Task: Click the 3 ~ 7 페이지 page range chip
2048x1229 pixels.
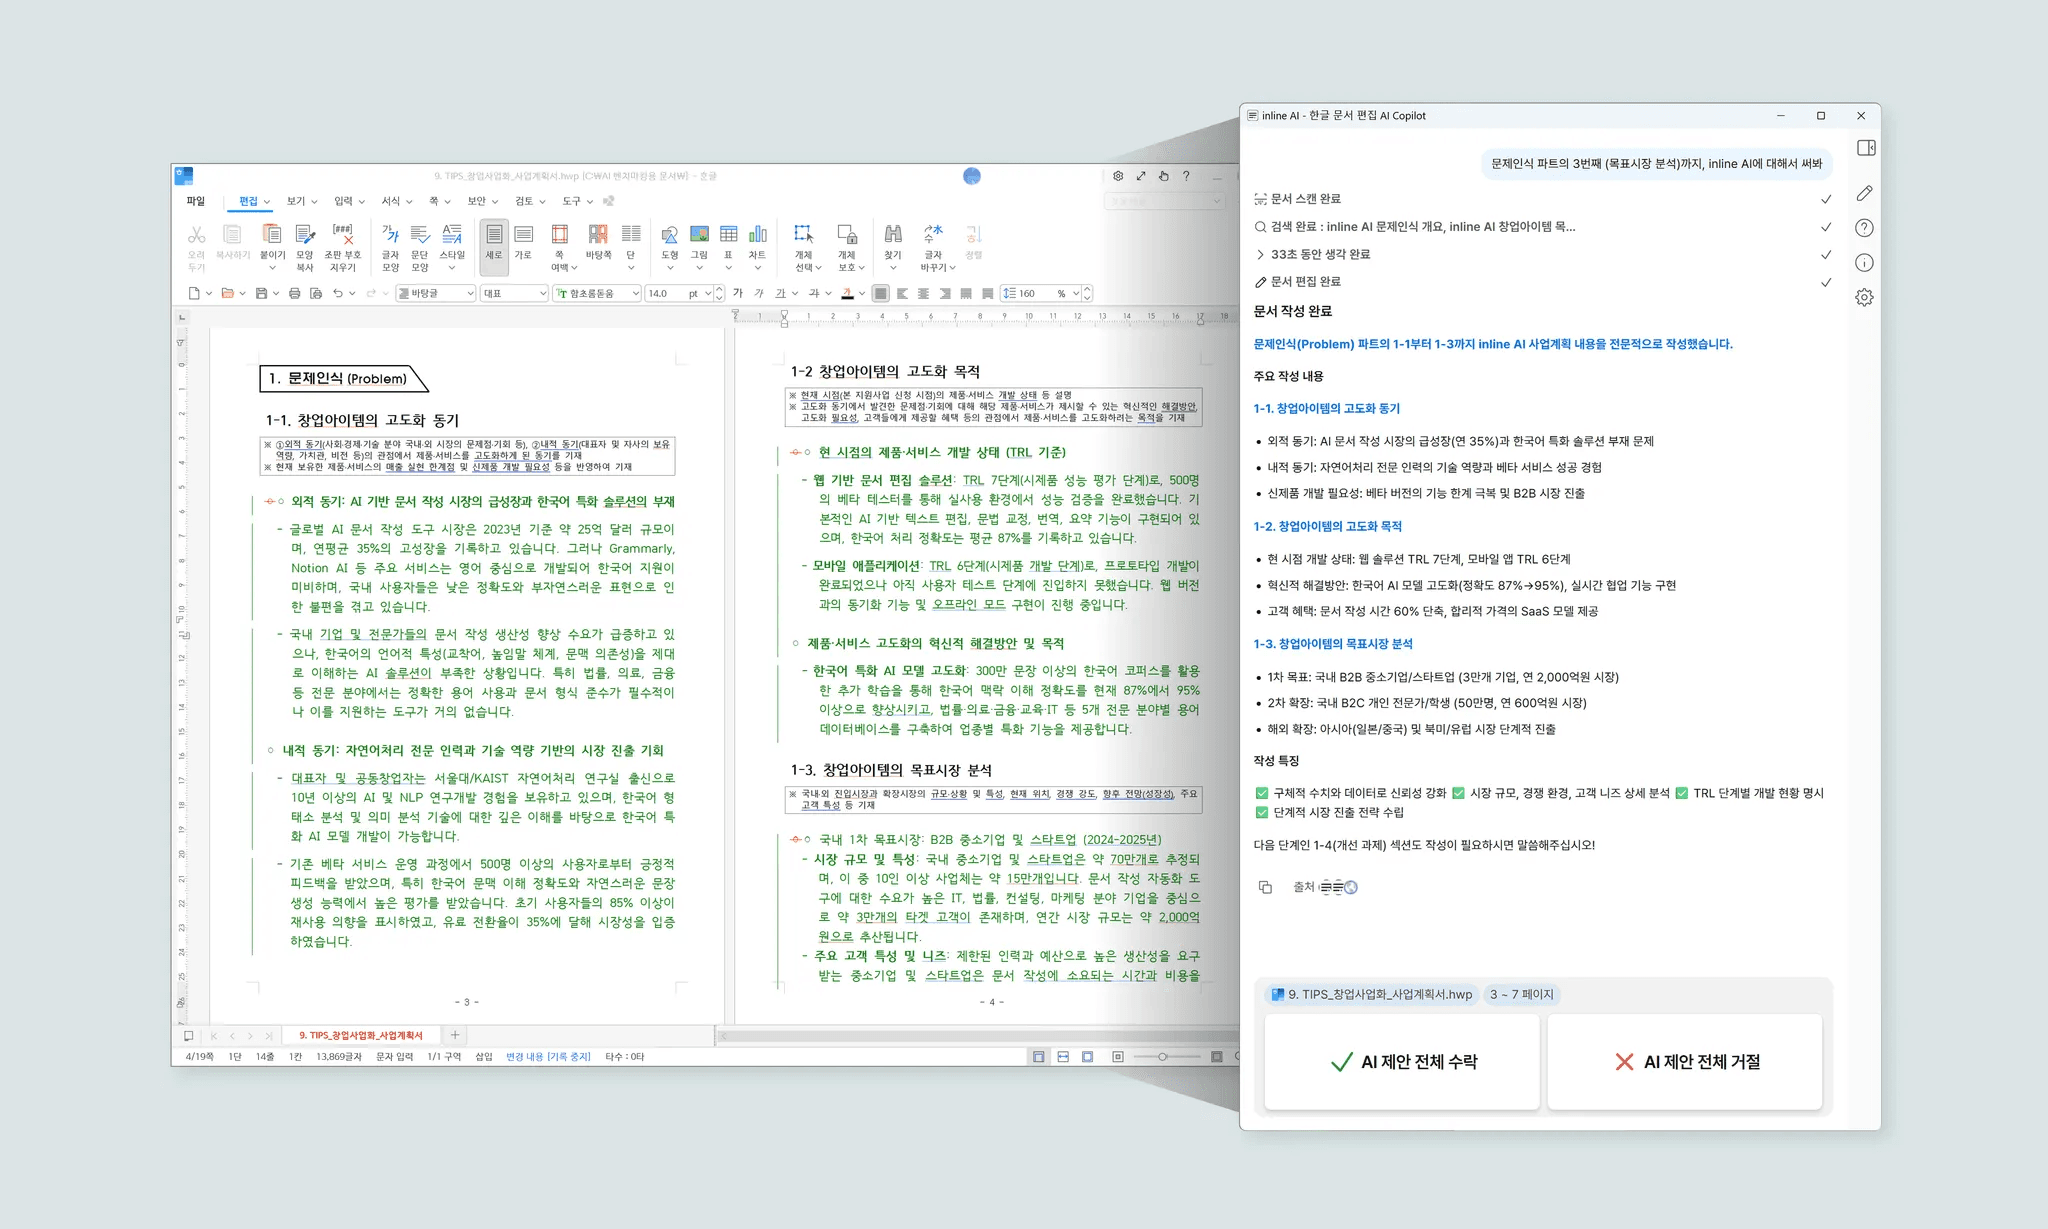Action: pyautogui.click(x=1522, y=994)
